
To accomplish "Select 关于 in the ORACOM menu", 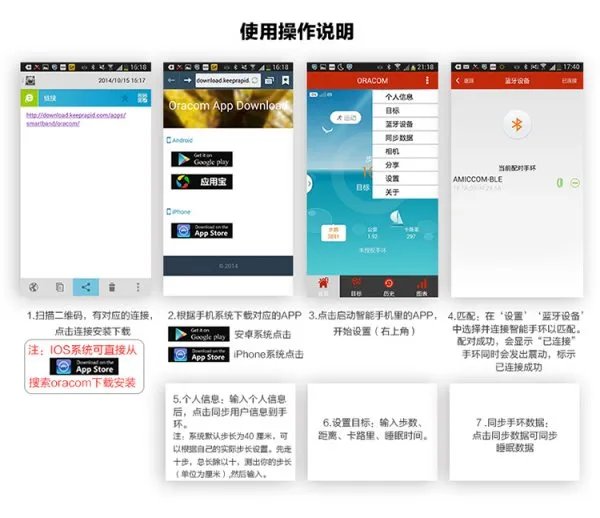I will click(x=405, y=192).
